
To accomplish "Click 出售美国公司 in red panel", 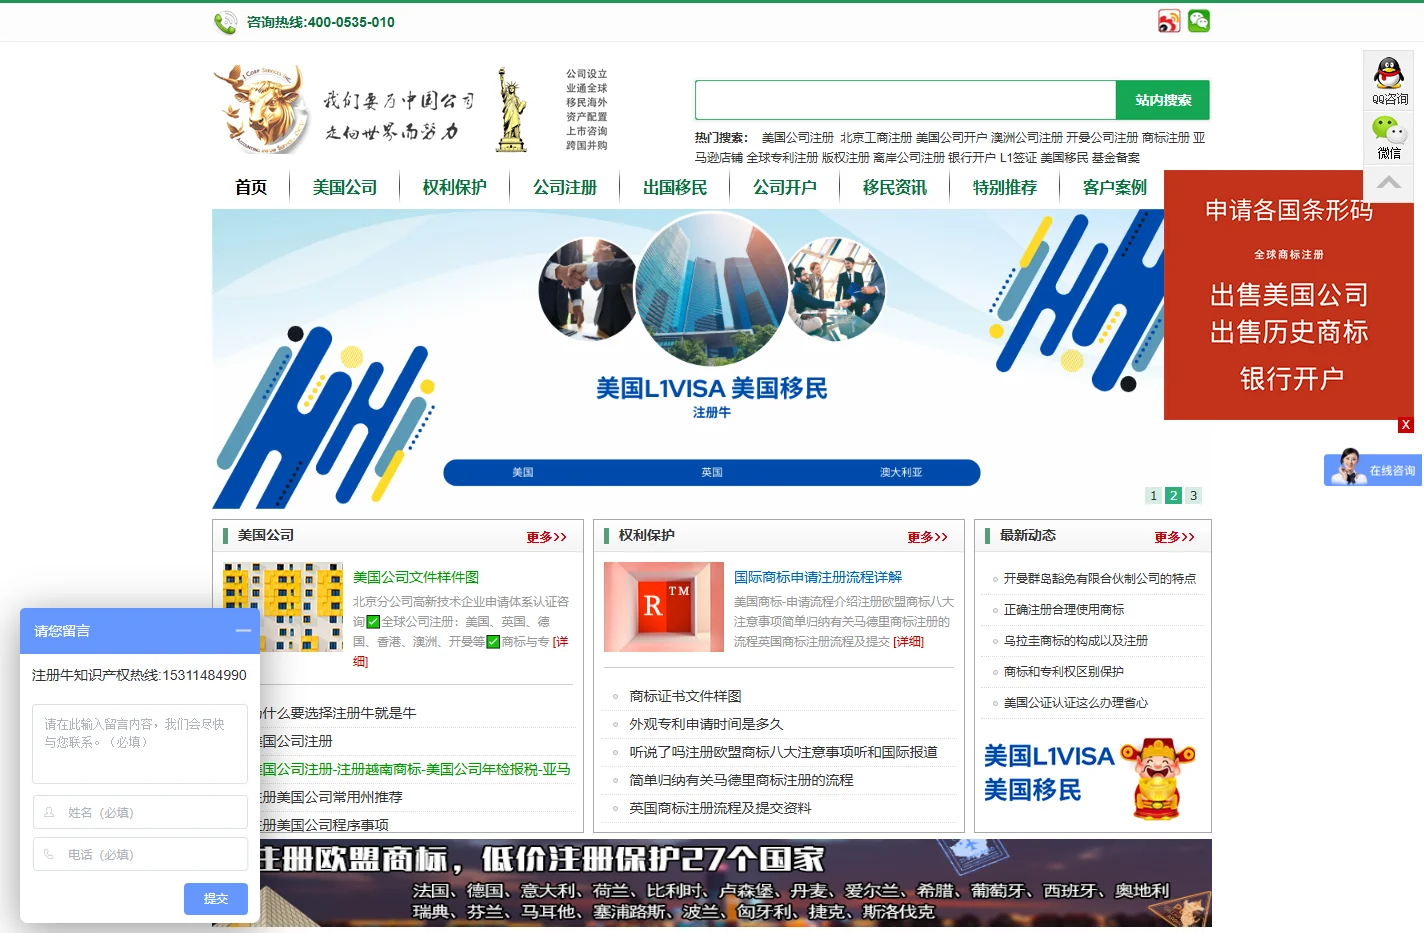I will pos(1289,295).
